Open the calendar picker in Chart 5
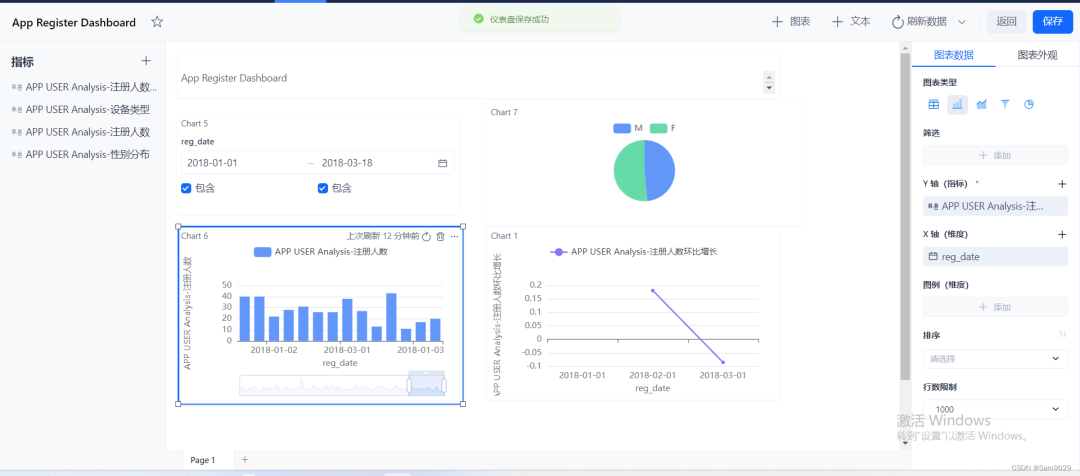Viewport: 1080px width, 476px height. [443, 163]
